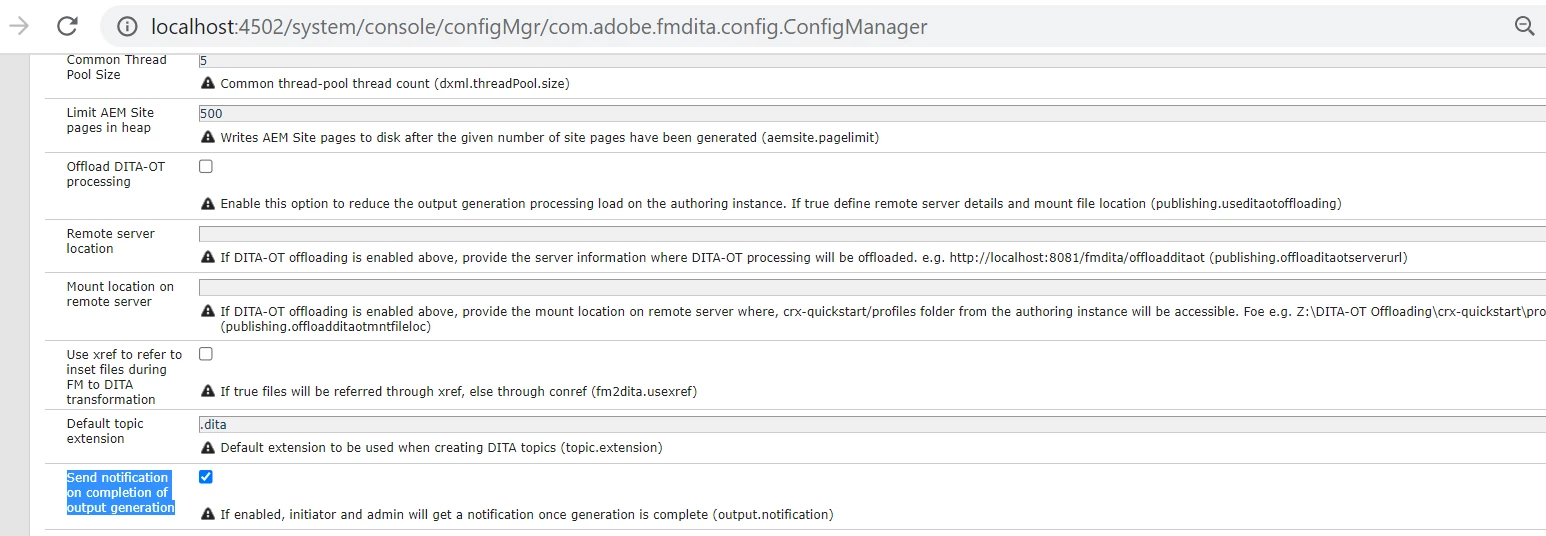Viewport: 1546px width, 536px height.
Task: Click warning icon beside Common thread-pool description
Action: (208, 84)
